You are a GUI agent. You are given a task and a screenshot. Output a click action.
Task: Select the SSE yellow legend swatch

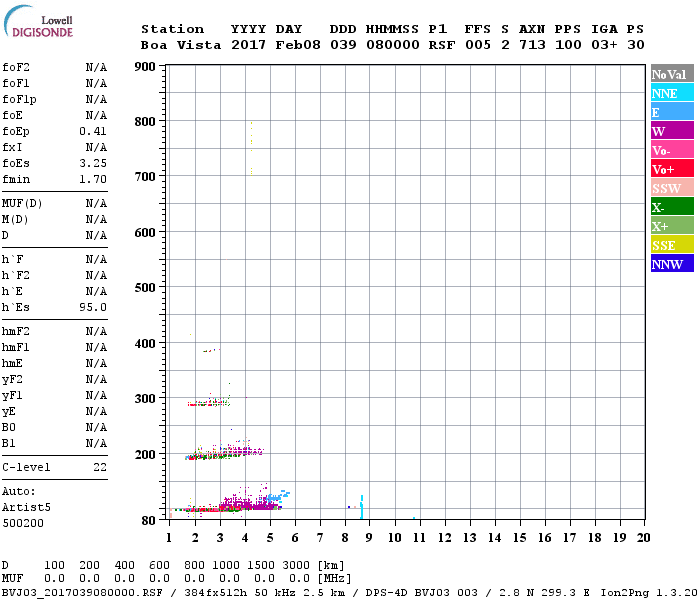pyautogui.click(x=672, y=245)
